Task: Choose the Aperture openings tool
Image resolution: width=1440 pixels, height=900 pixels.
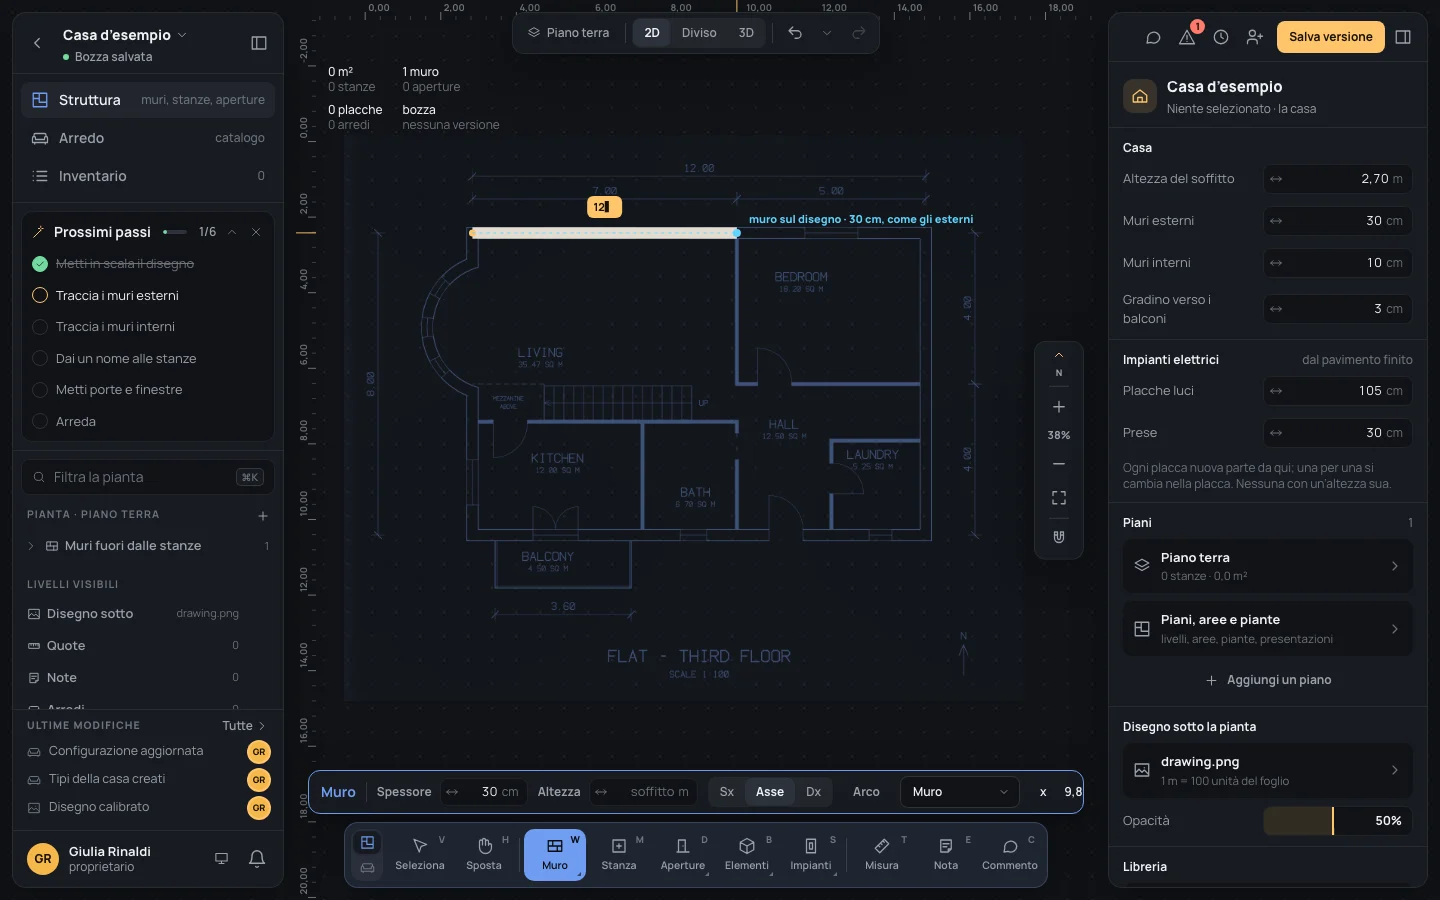Action: [682, 855]
